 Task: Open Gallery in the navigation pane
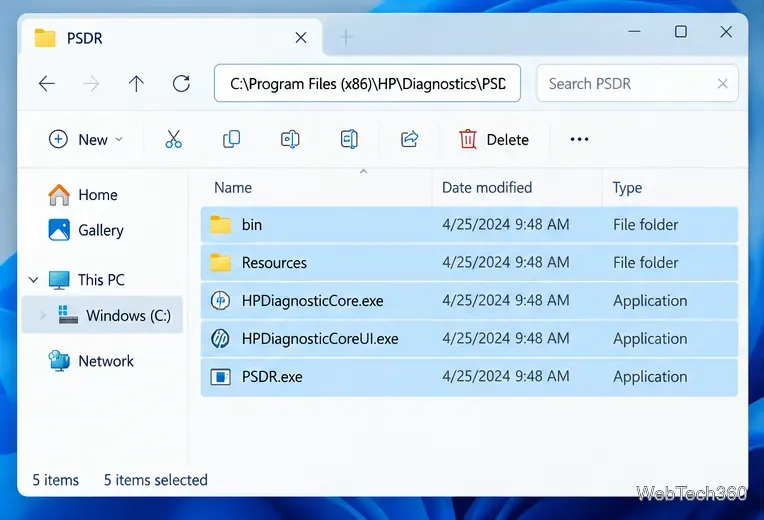[86, 230]
